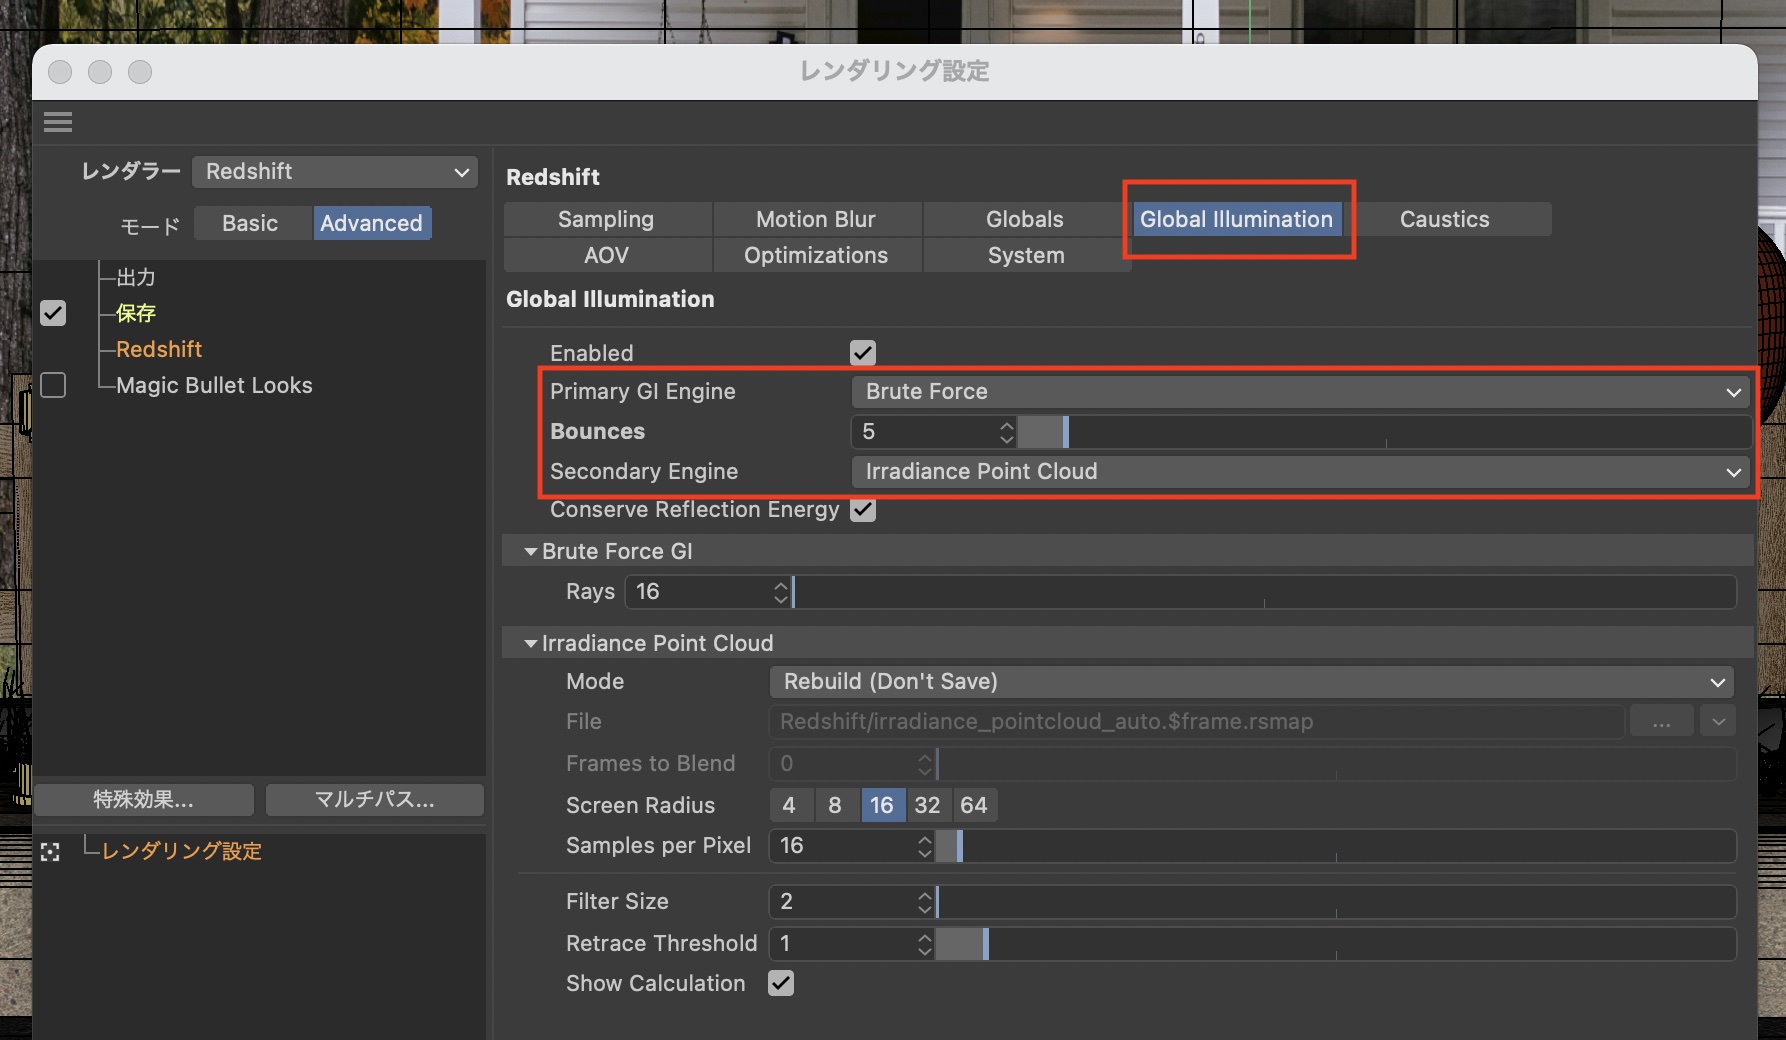Viewport: 1786px width, 1040px height.
Task: Select the Redshift item in the settings tree
Action: tap(159, 350)
